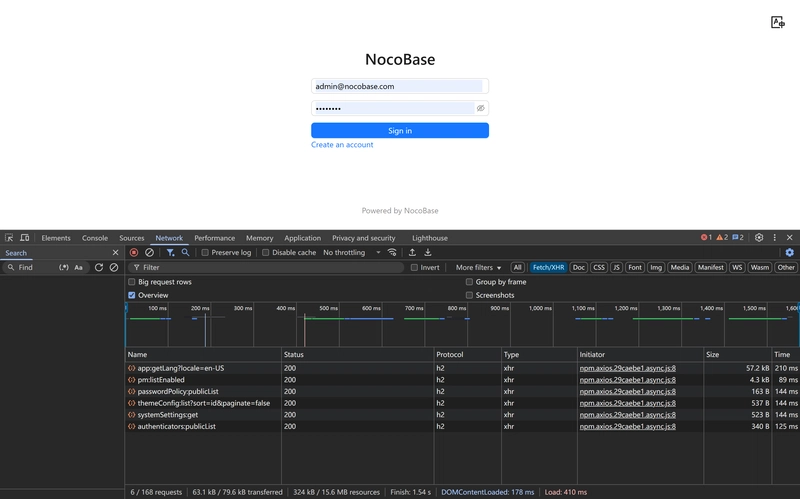Click the red record network log button

(134, 253)
